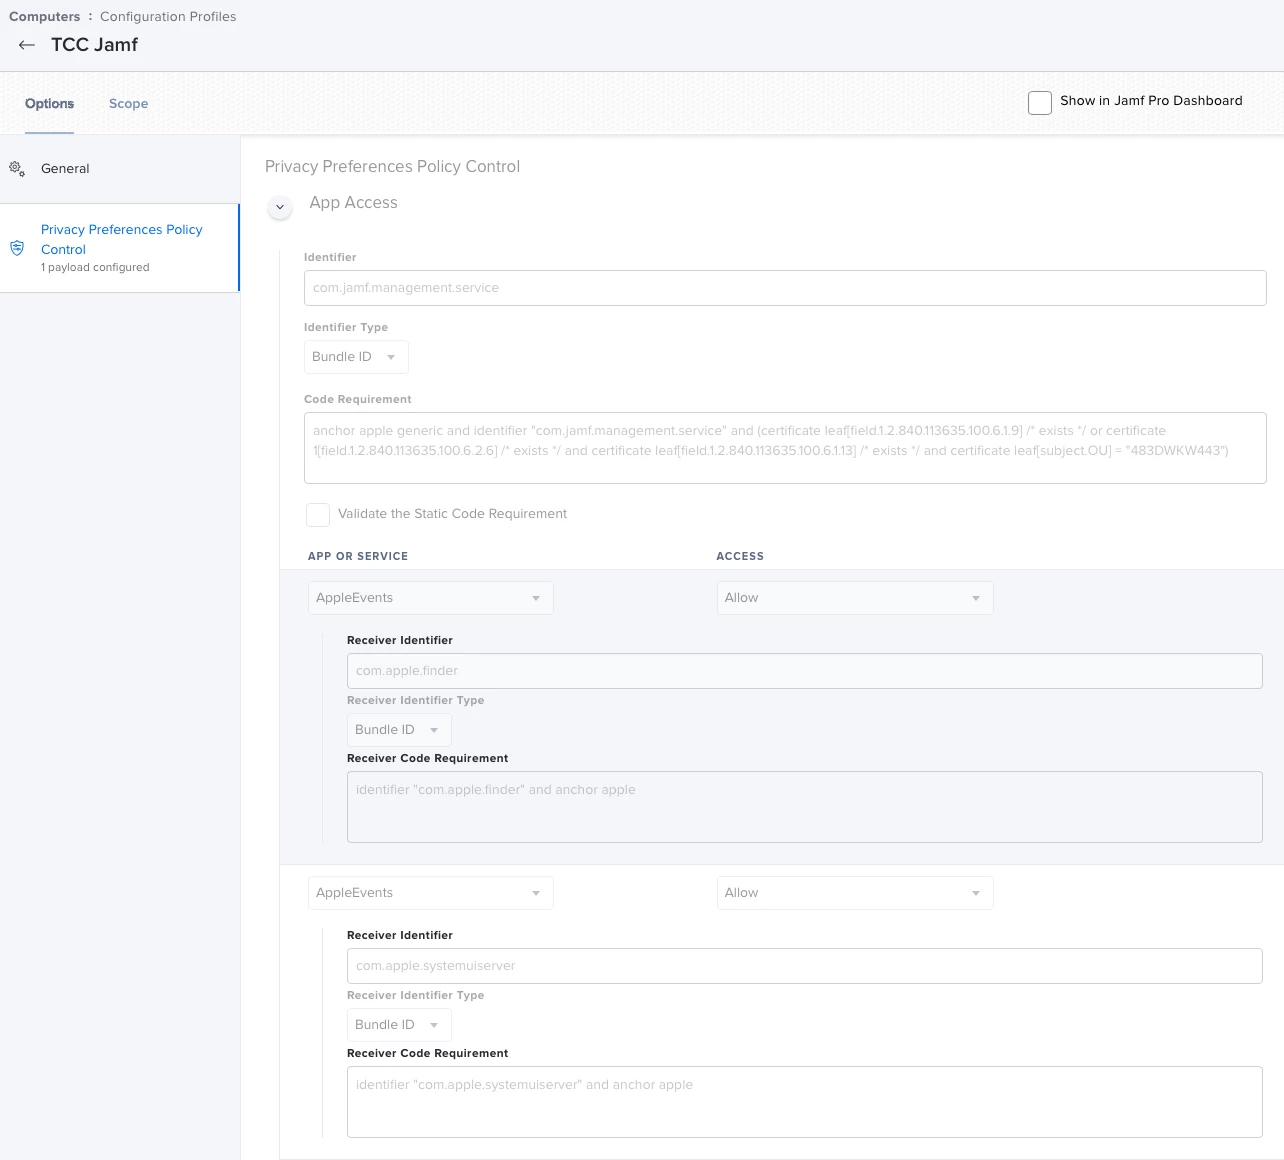This screenshot has width=1284, height=1160.
Task: Open Allow access dropdown for com.apple.finder
Action: coord(855,598)
